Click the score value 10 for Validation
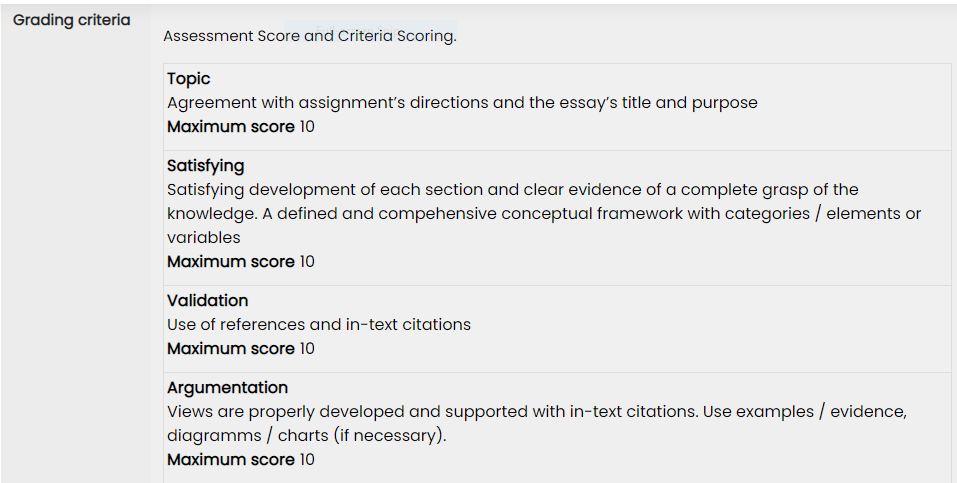The width and height of the screenshot is (957, 483). (307, 349)
